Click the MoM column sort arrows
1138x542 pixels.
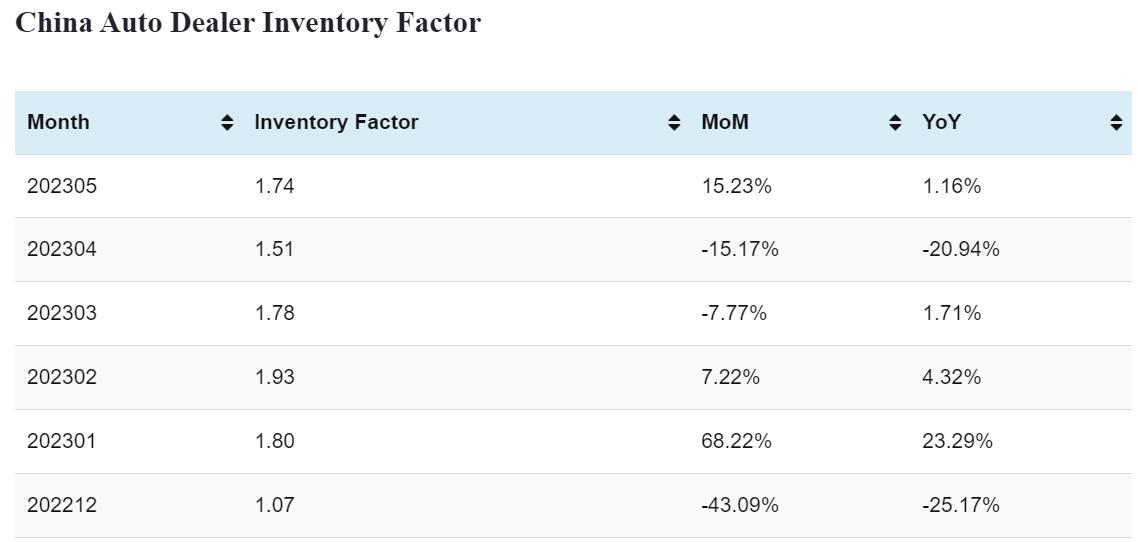(895, 123)
